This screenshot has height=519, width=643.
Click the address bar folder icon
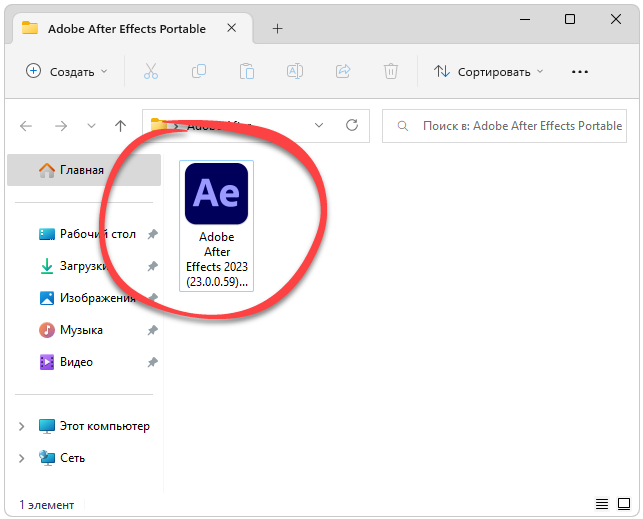[x=159, y=124]
